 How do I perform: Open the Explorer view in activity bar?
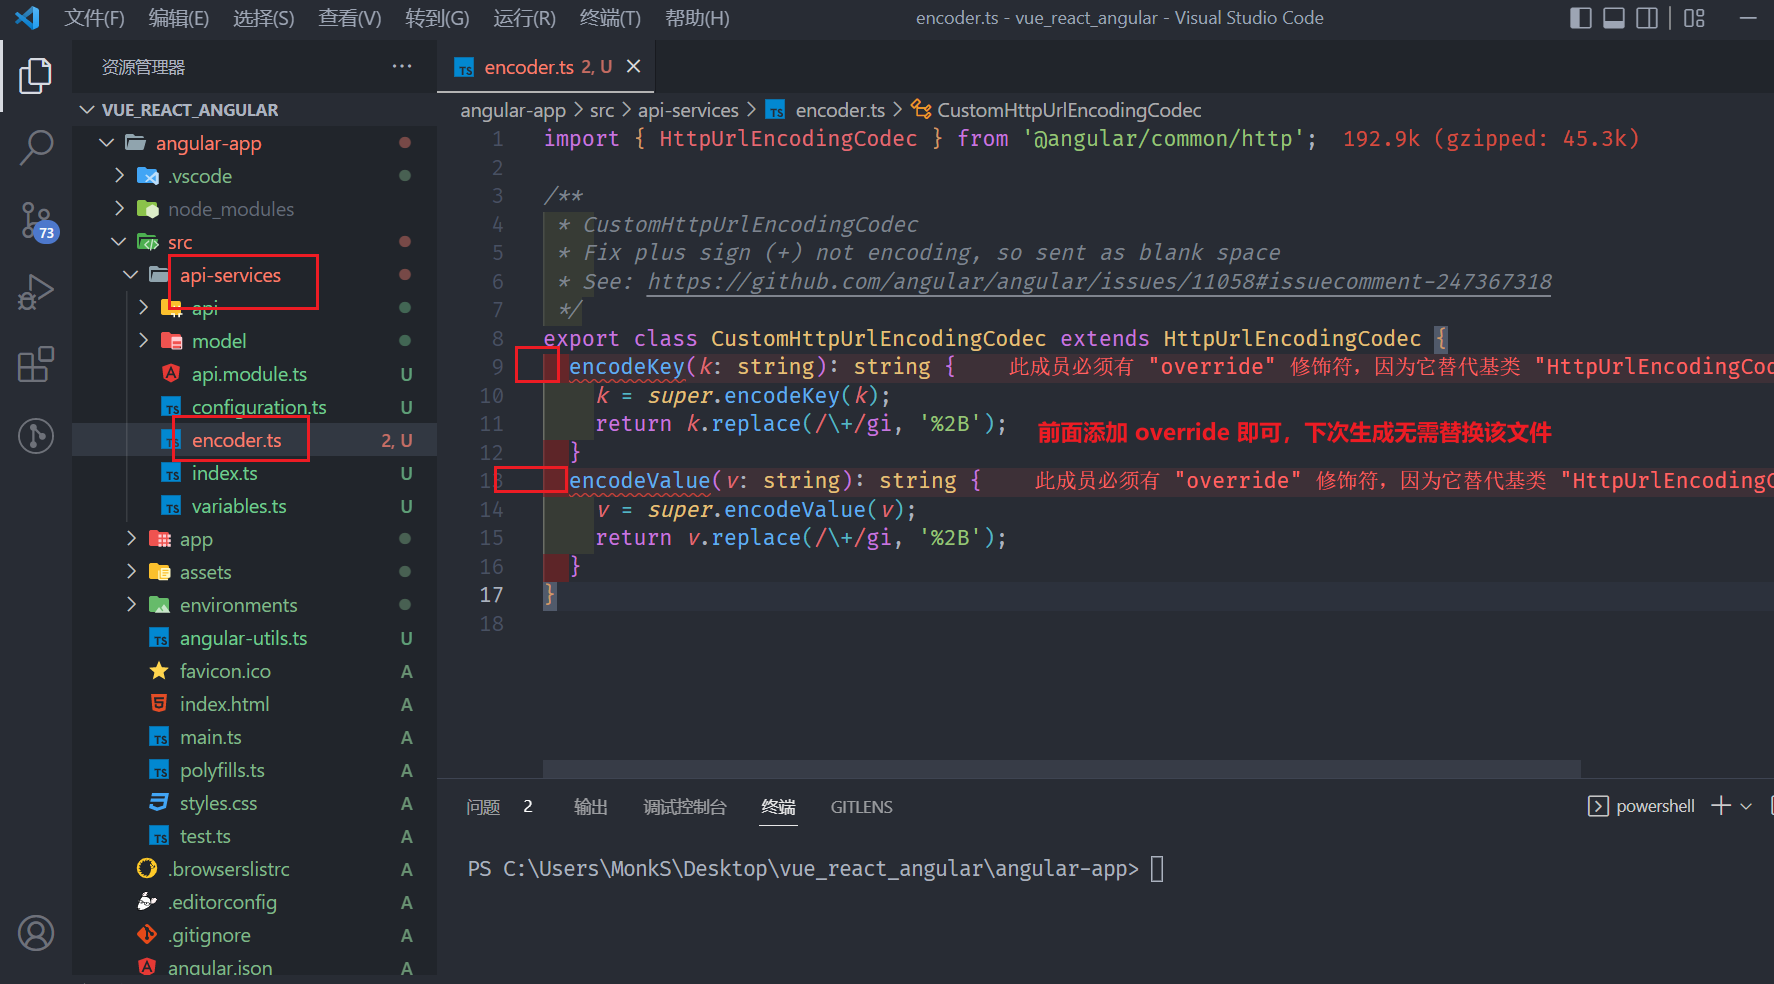pyautogui.click(x=36, y=76)
